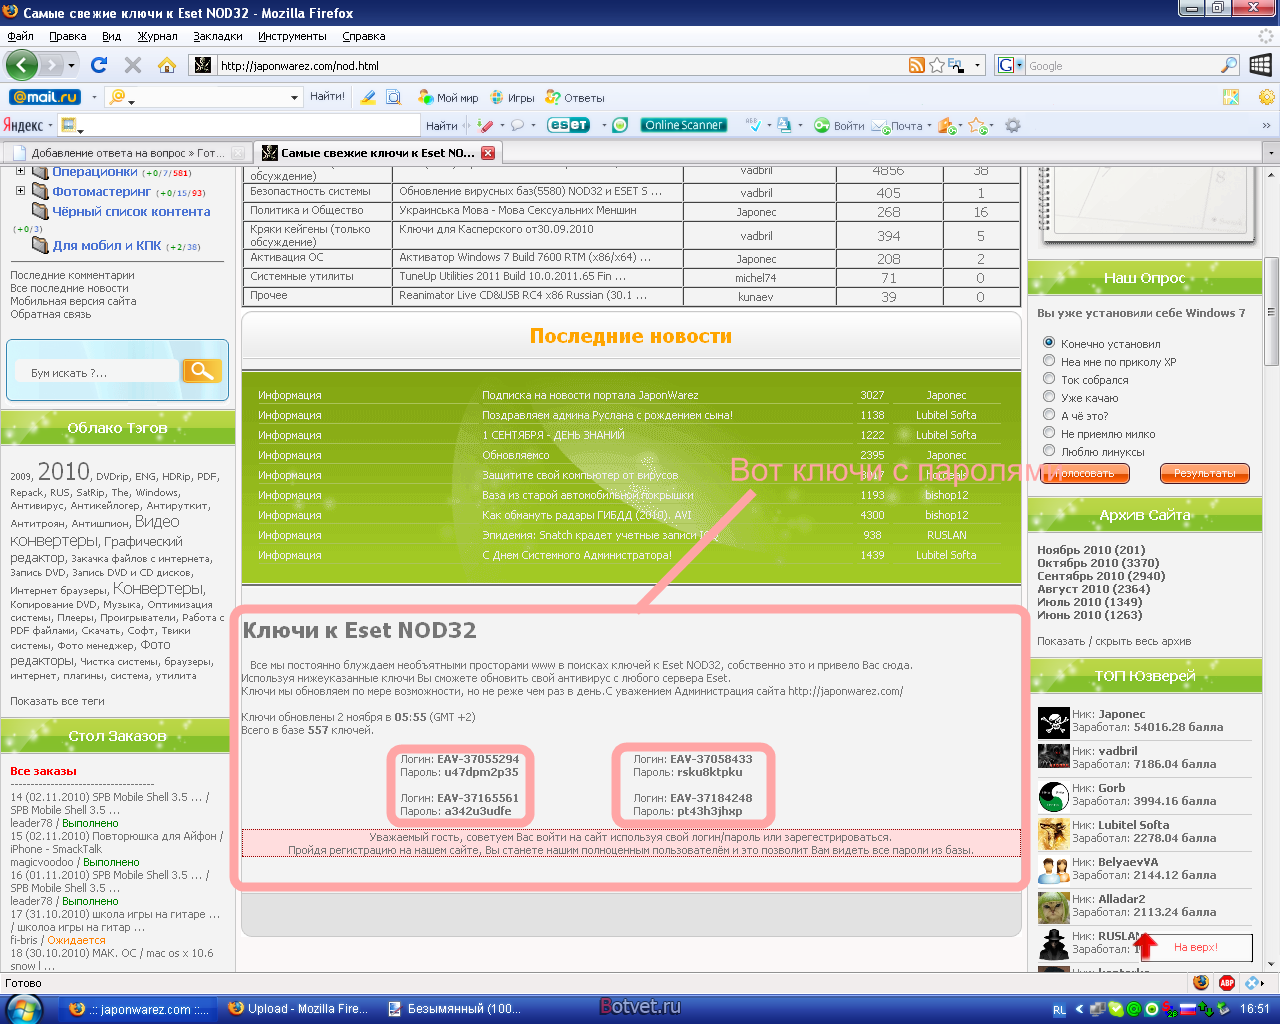Open the Закладки menu
1280x1024 pixels.
coord(218,36)
